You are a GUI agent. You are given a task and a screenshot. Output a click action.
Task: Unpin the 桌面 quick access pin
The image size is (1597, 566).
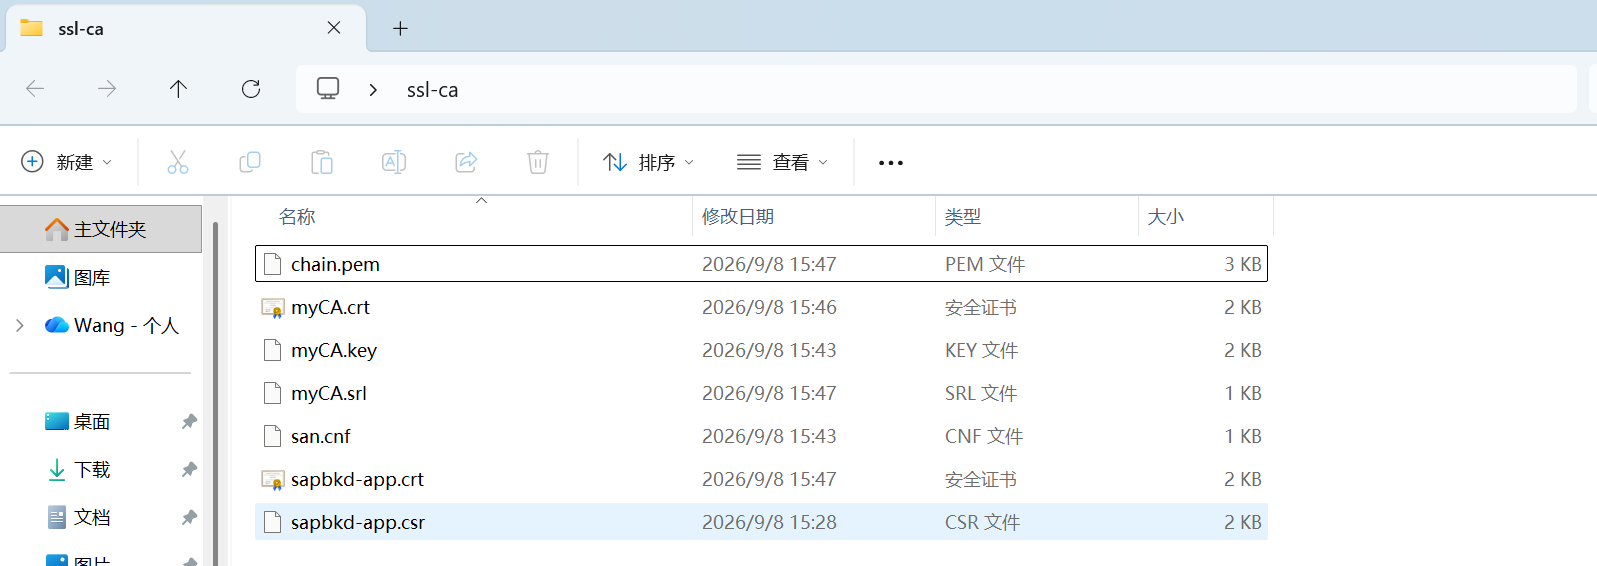click(x=189, y=422)
